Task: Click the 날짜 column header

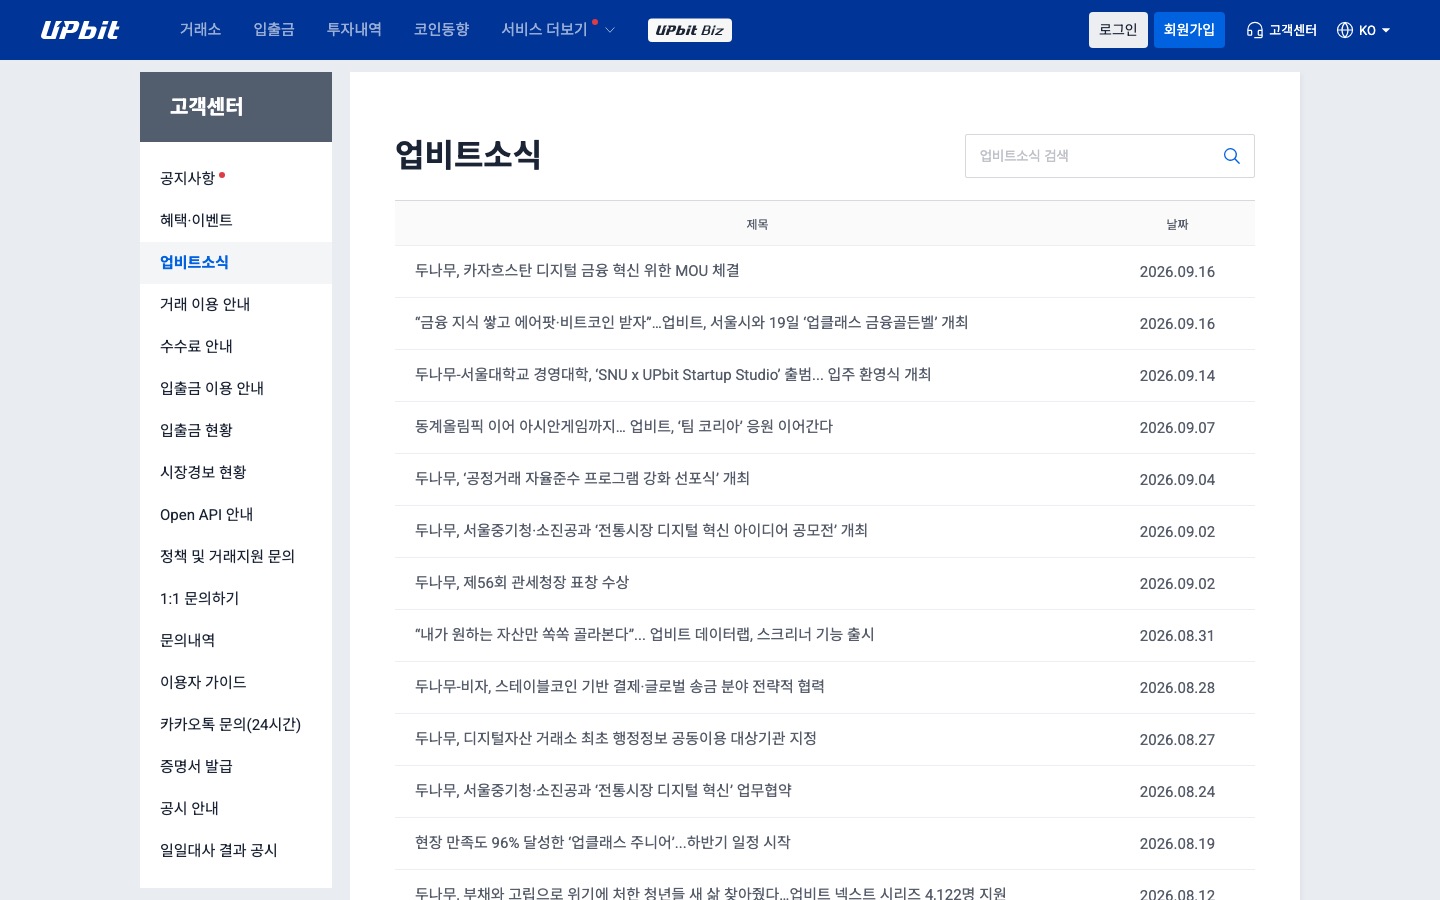Action: (x=1177, y=224)
